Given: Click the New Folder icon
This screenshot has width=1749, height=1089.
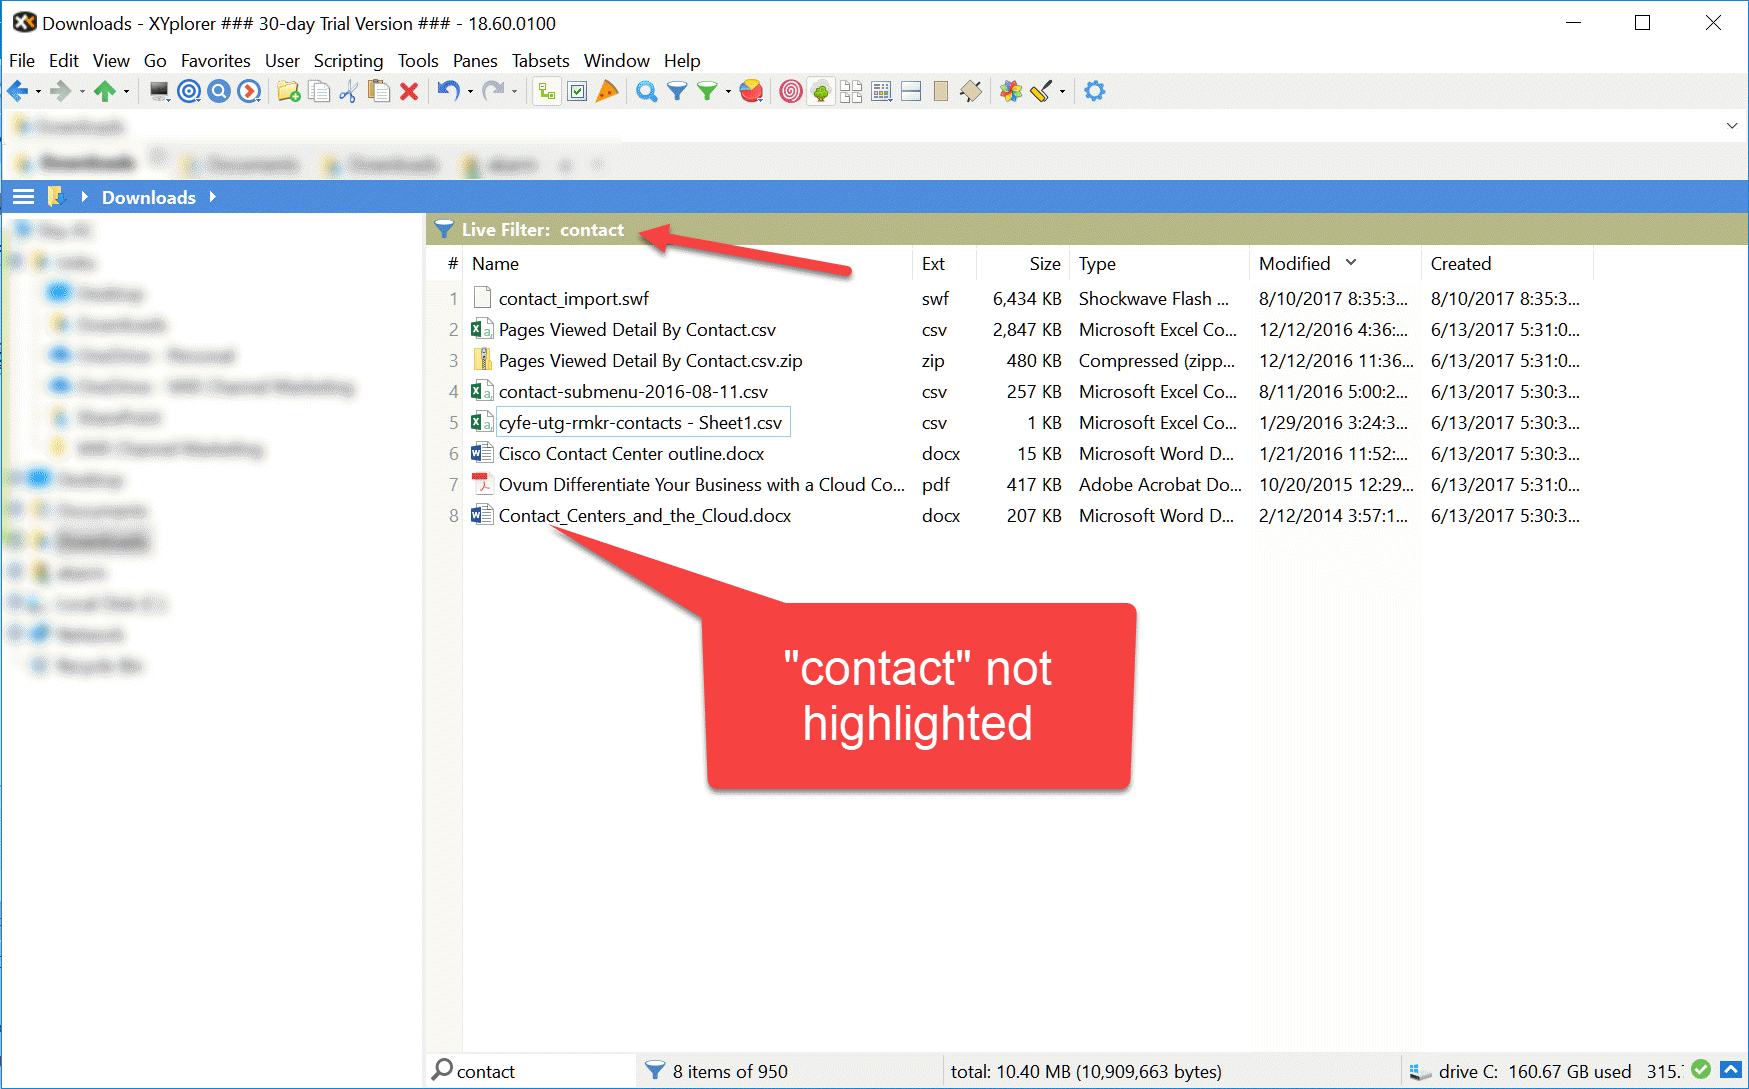Looking at the screenshot, I should pos(289,92).
